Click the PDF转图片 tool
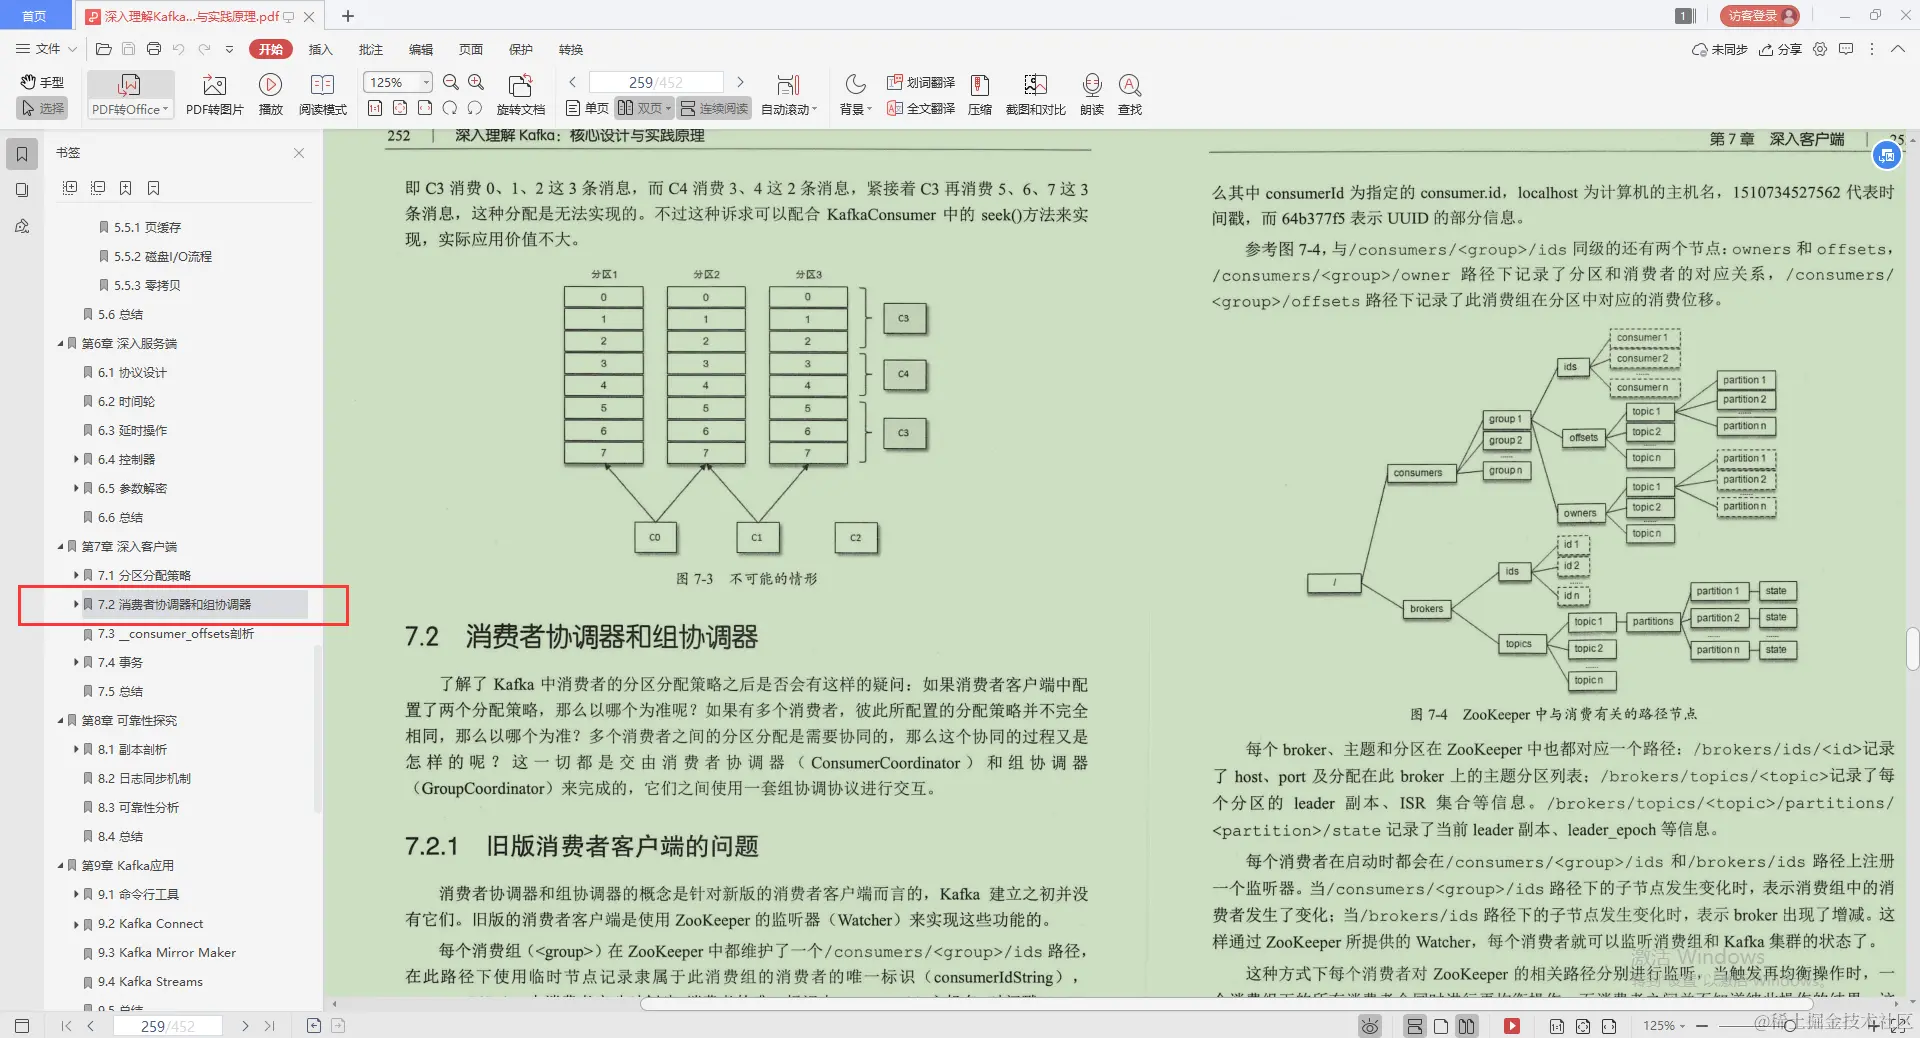The height and width of the screenshot is (1038, 1920). pos(213,95)
